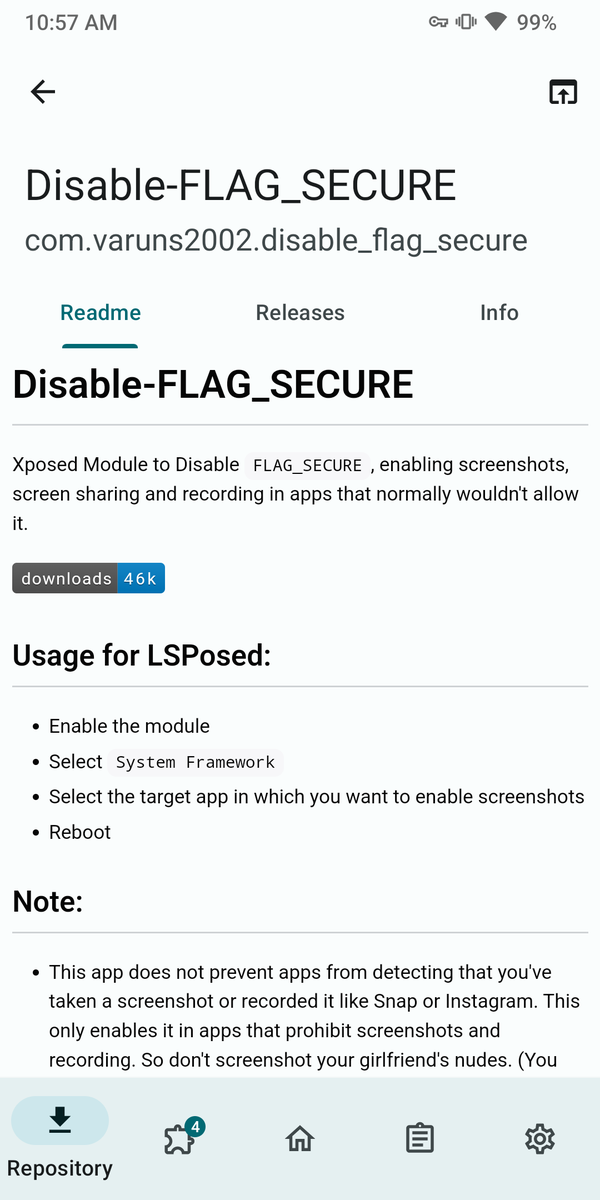
Task: Select the Info tab
Action: [x=499, y=313]
